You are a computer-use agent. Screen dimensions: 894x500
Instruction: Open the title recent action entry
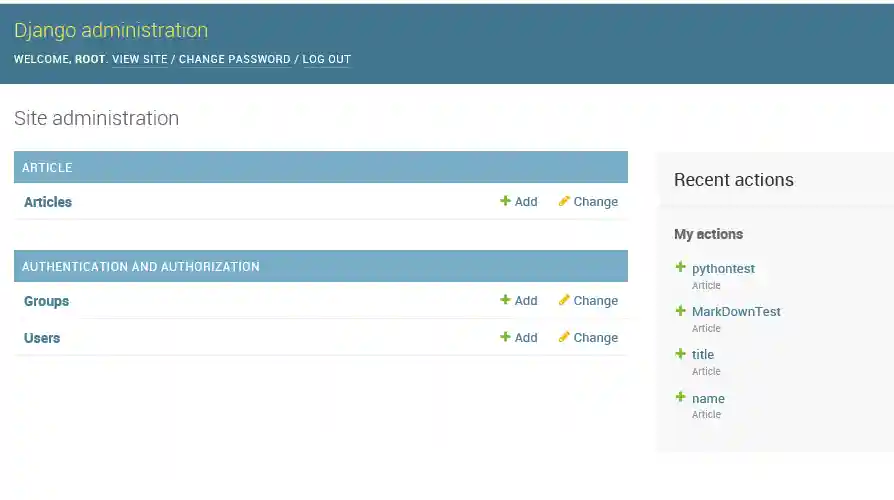coord(703,355)
